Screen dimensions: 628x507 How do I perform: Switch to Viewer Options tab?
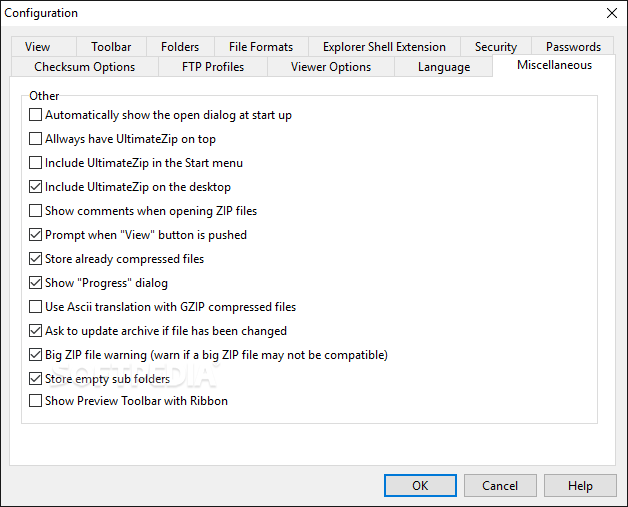331,66
